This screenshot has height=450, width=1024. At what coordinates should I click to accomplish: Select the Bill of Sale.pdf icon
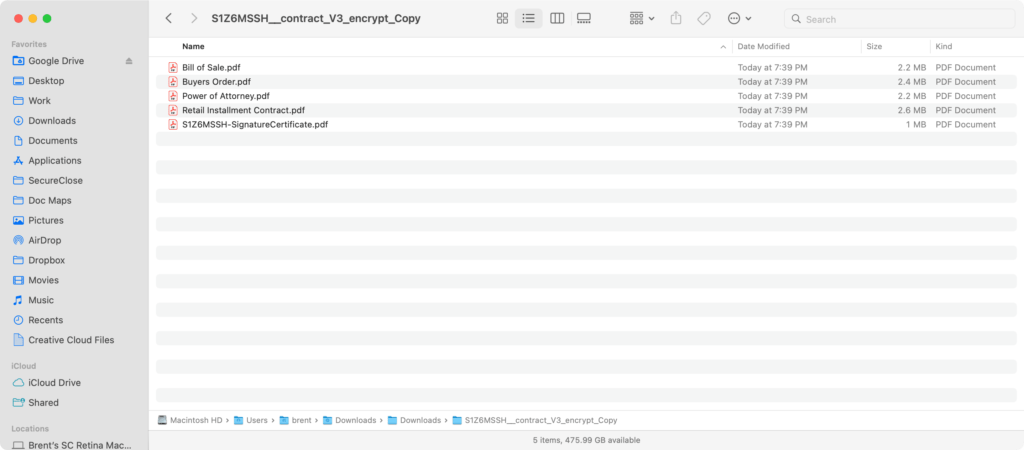click(x=173, y=68)
